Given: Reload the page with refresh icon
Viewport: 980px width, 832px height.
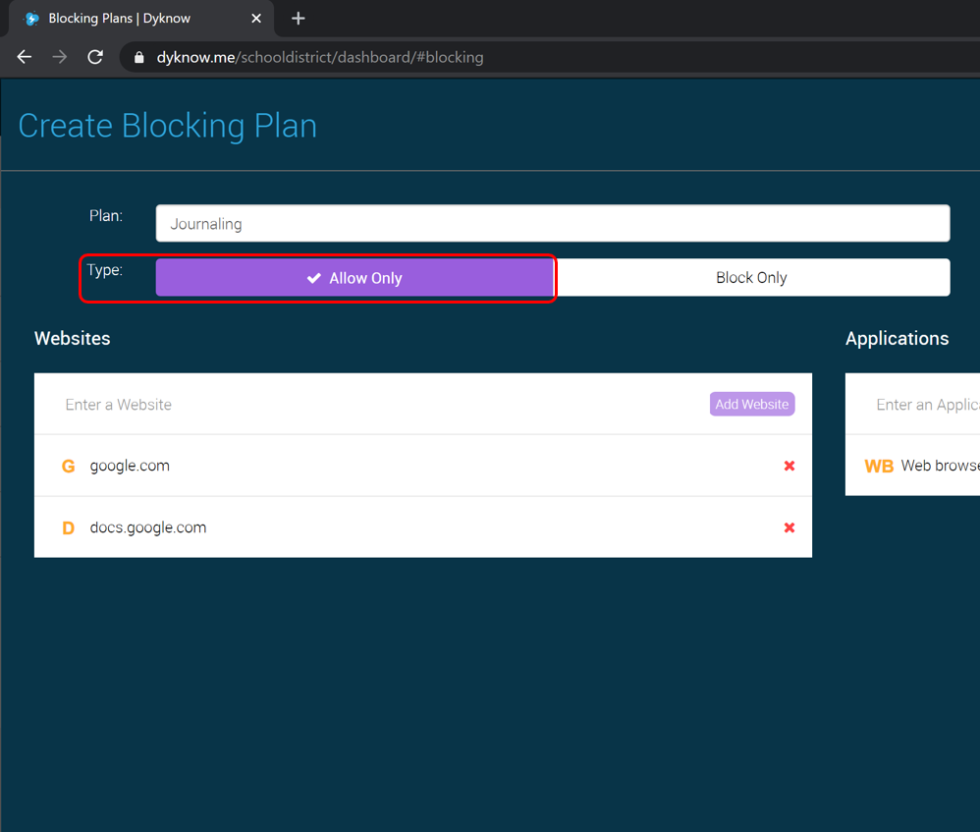Looking at the screenshot, I should [x=95, y=57].
